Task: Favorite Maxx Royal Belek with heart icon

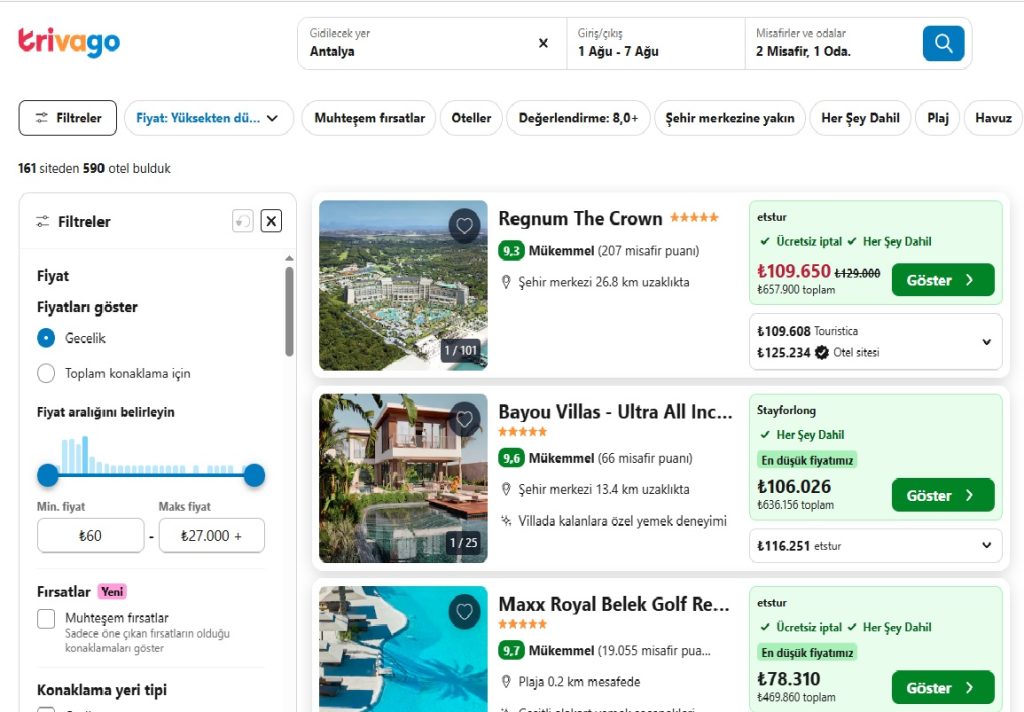Action: pyautogui.click(x=464, y=611)
